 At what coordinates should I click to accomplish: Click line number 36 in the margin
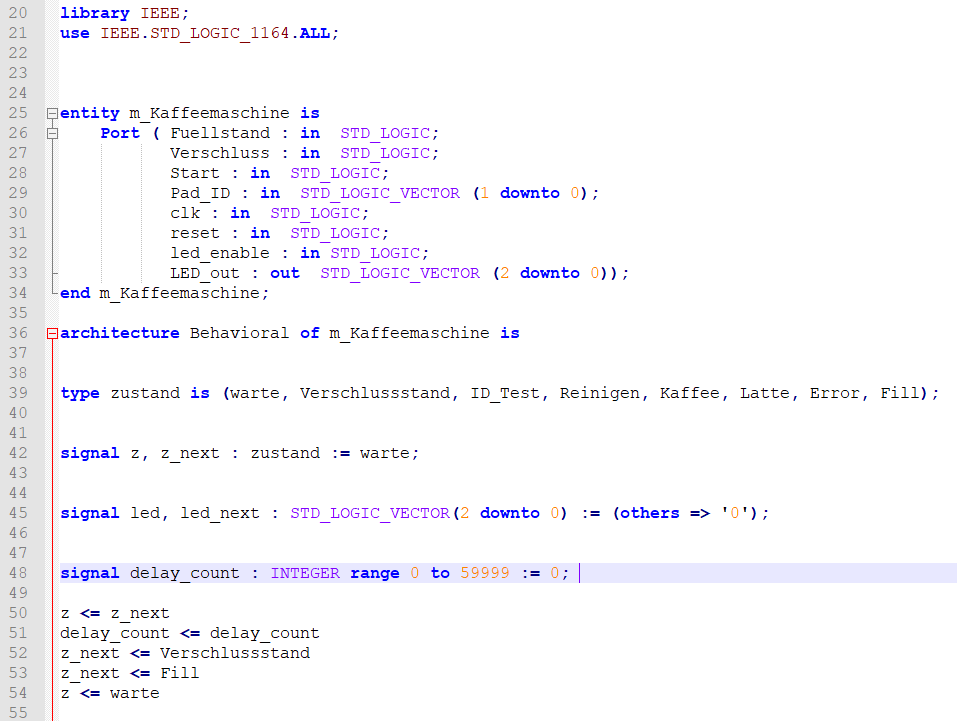click(18, 333)
